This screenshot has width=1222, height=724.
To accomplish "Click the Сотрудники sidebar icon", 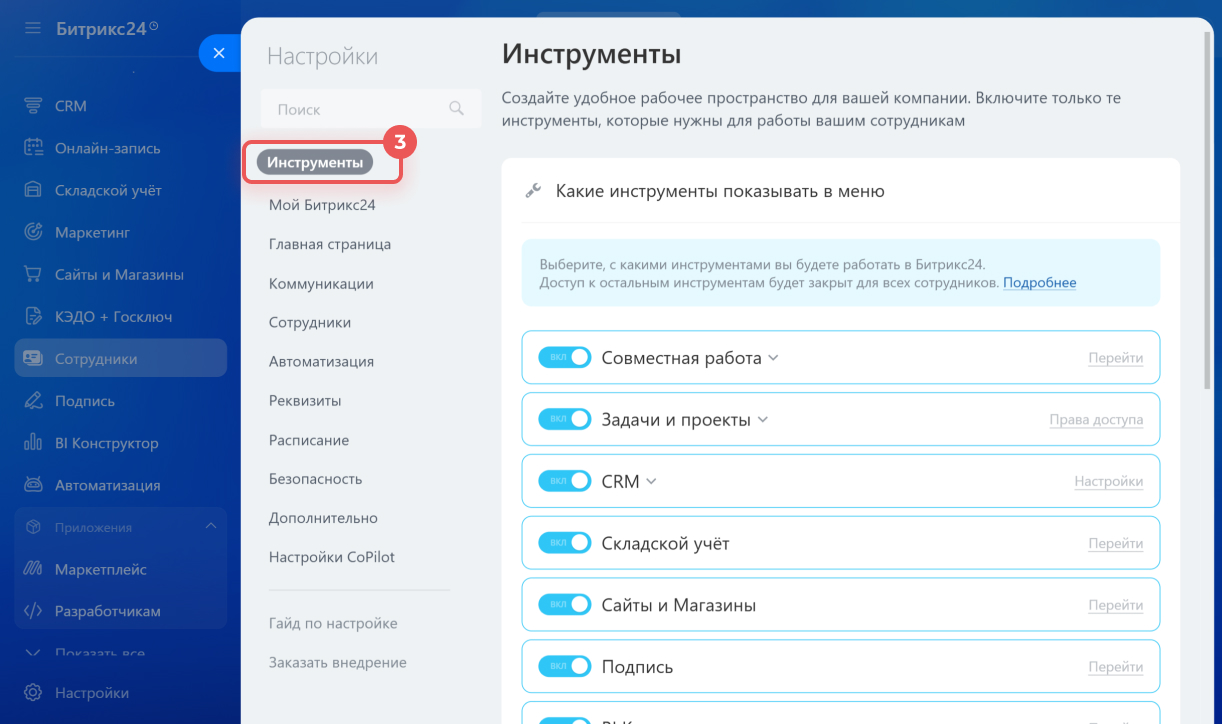I will 33,358.
